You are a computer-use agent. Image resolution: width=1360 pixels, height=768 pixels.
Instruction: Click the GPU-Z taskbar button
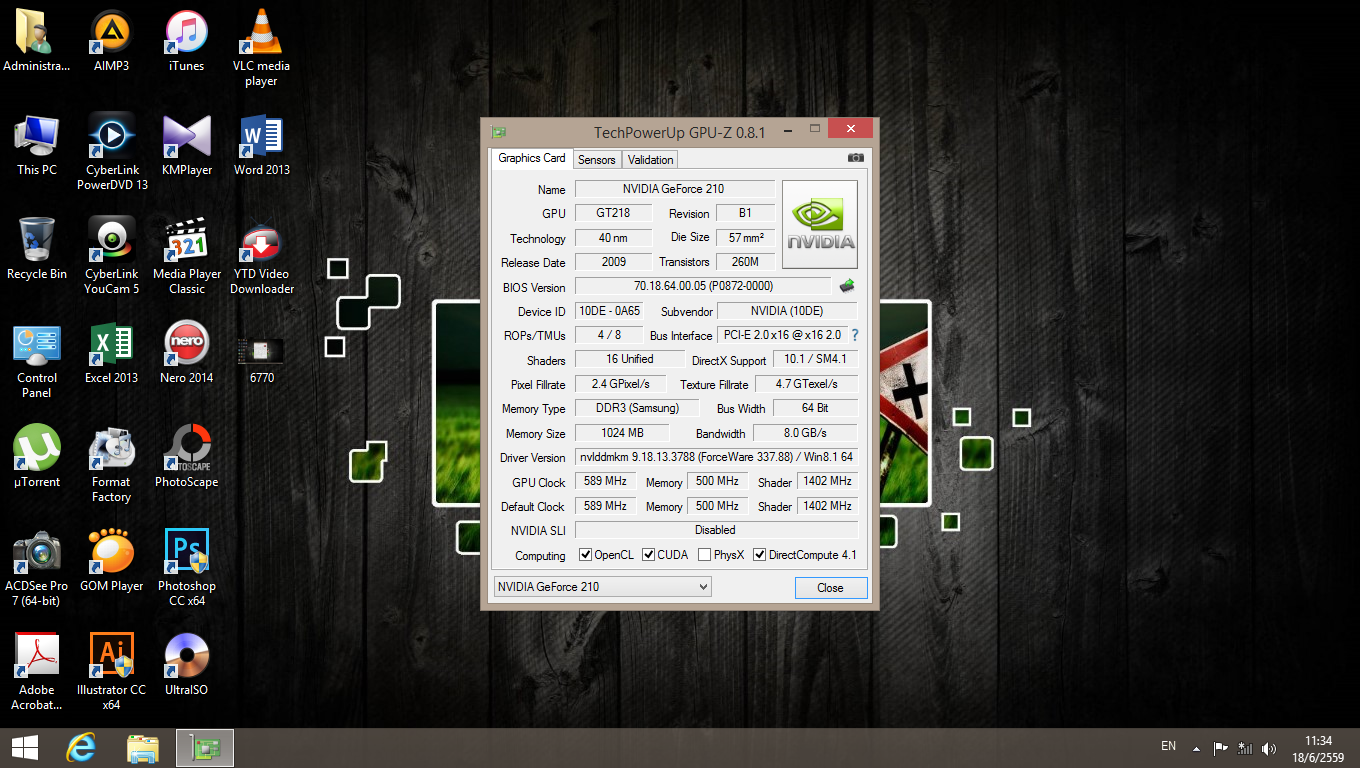click(205, 748)
